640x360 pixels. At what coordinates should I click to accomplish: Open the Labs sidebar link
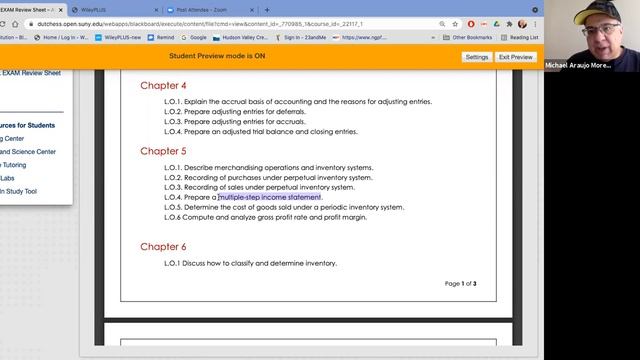(7, 178)
